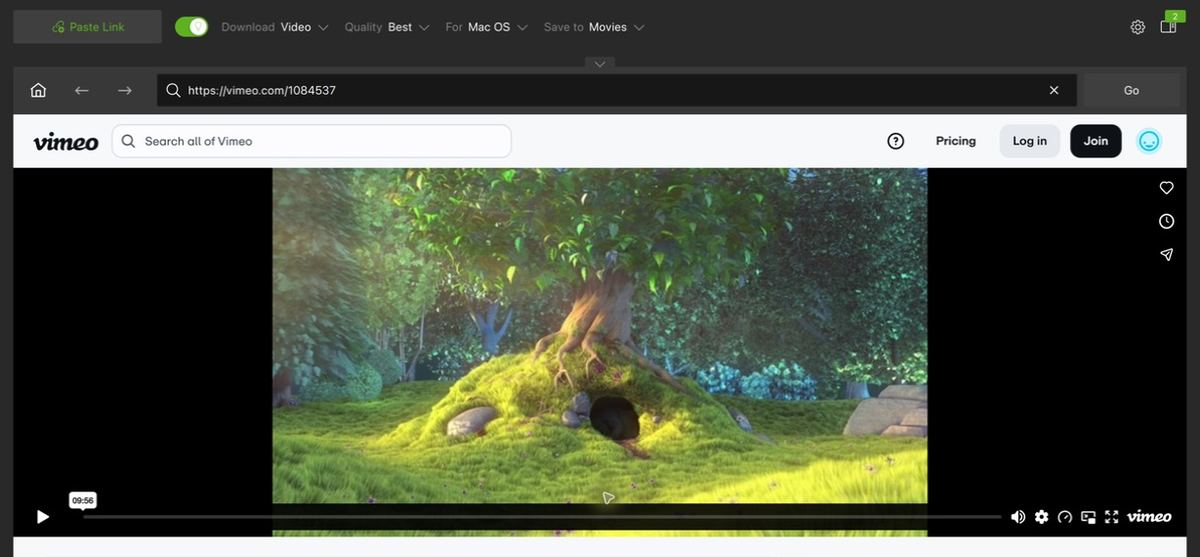
Task: Share the video with paper plane icon
Action: pyautogui.click(x=1166, y=255)
